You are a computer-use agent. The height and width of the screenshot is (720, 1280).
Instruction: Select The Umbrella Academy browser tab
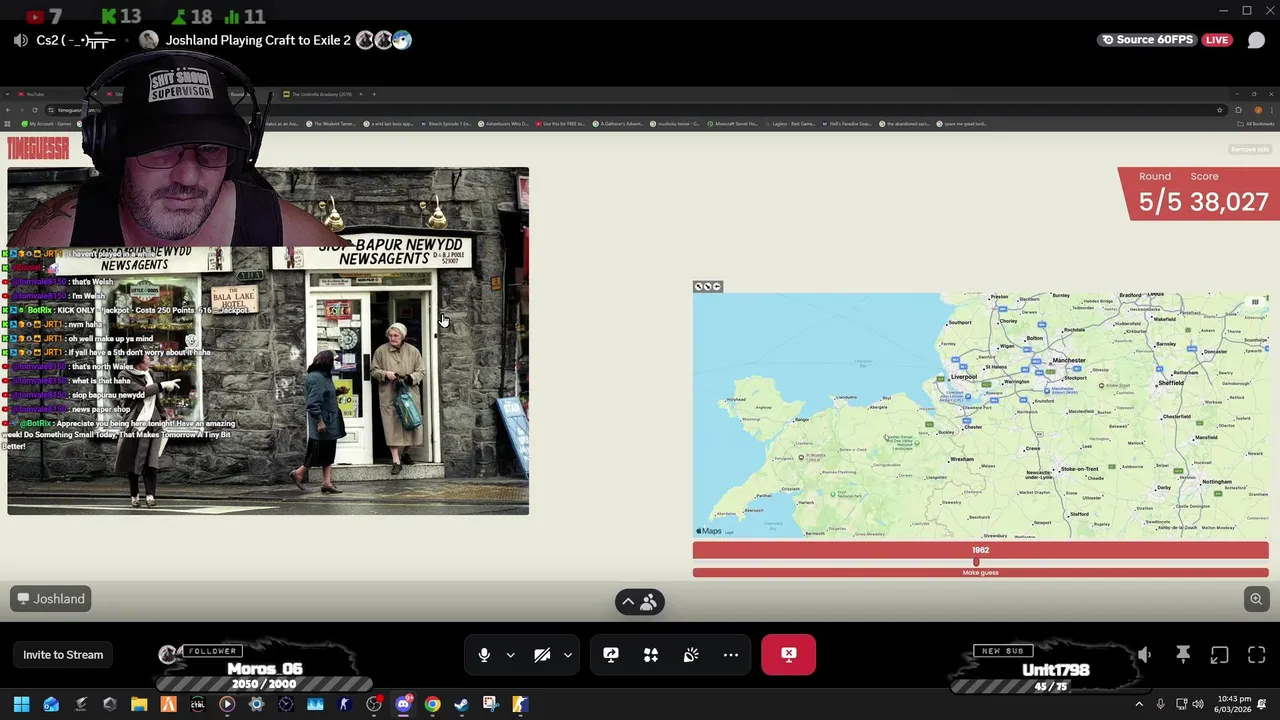[x=322, y=94]
